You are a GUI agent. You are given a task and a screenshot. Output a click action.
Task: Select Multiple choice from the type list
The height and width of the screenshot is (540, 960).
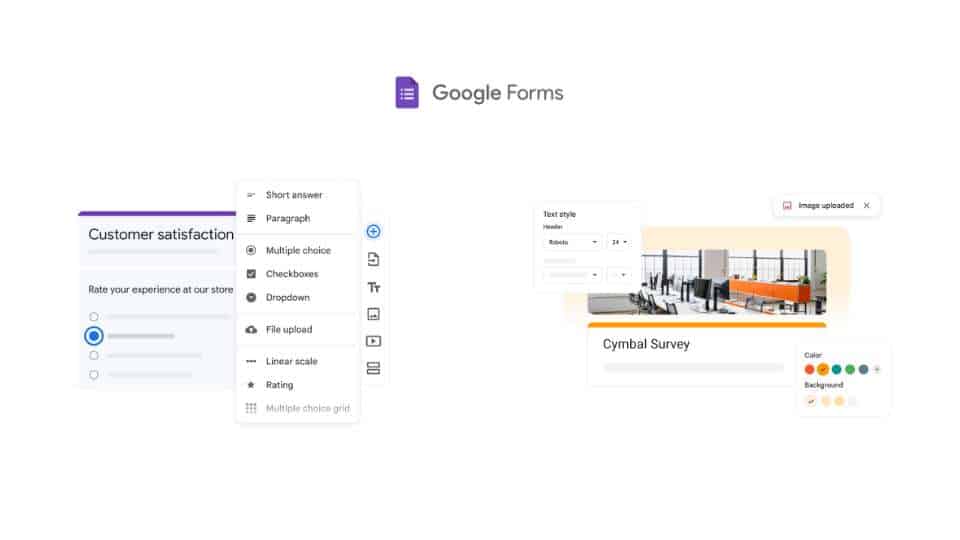click(298, 250)
